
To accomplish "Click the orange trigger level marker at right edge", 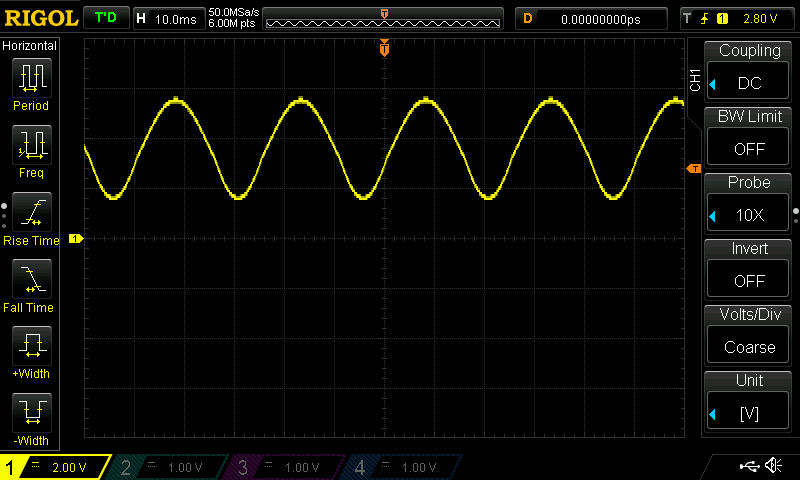I will (694, 168).
